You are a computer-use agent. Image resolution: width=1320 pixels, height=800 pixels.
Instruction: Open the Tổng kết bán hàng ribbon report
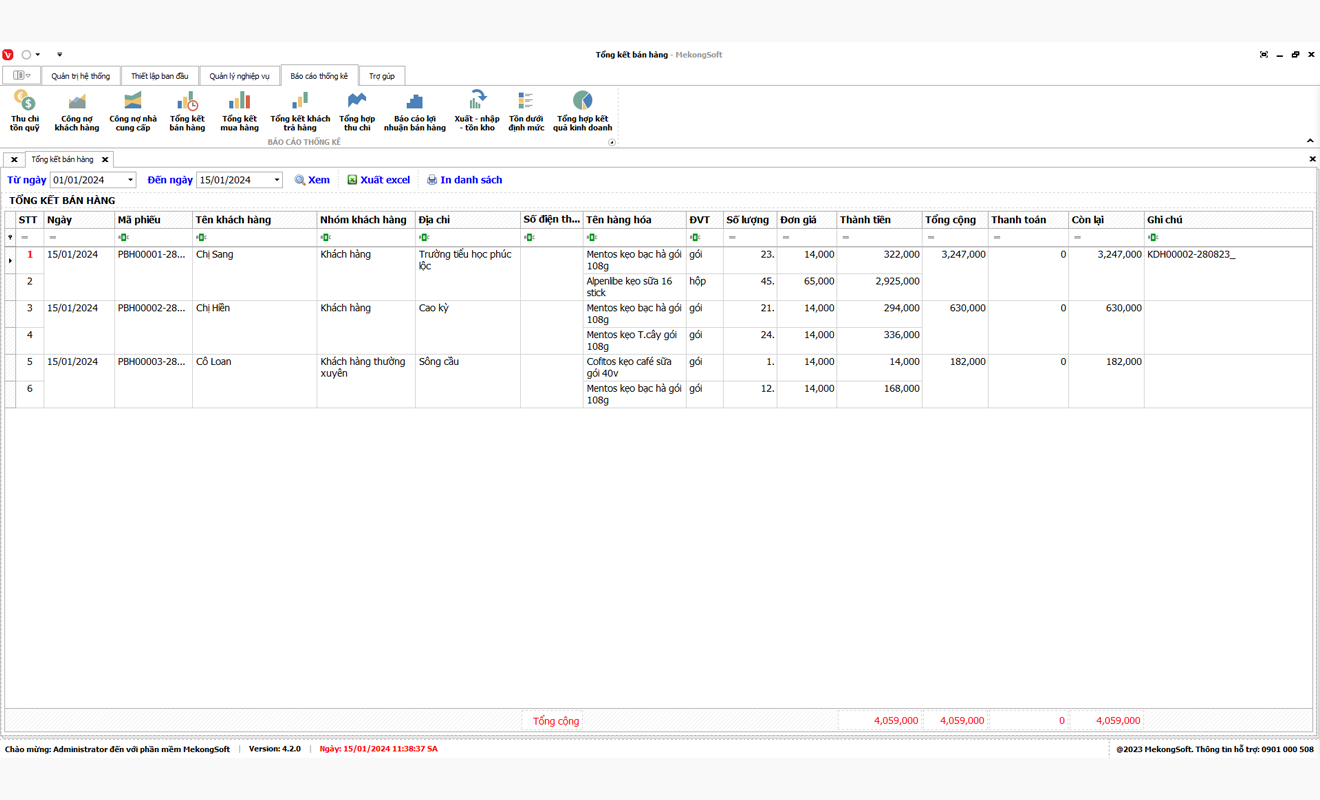[x=187, y=111]
